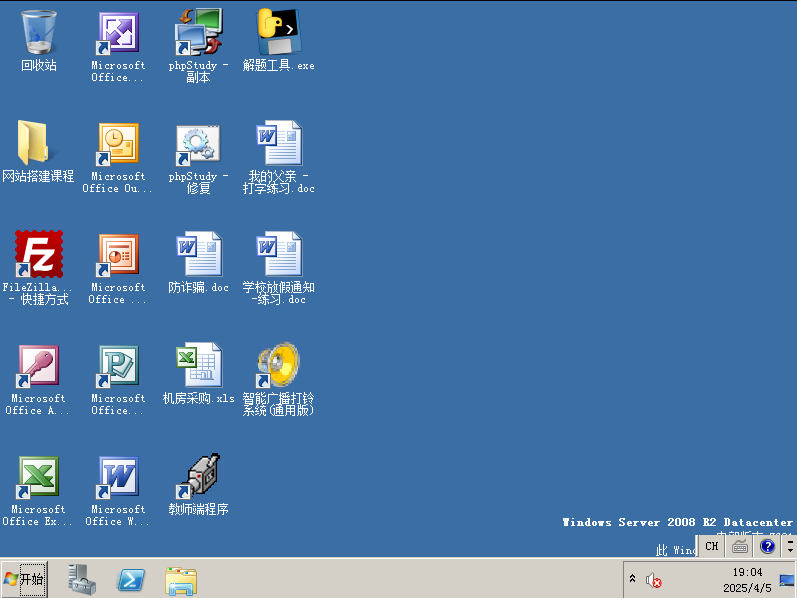Click the muted volume tray icon

pos(653,580)
